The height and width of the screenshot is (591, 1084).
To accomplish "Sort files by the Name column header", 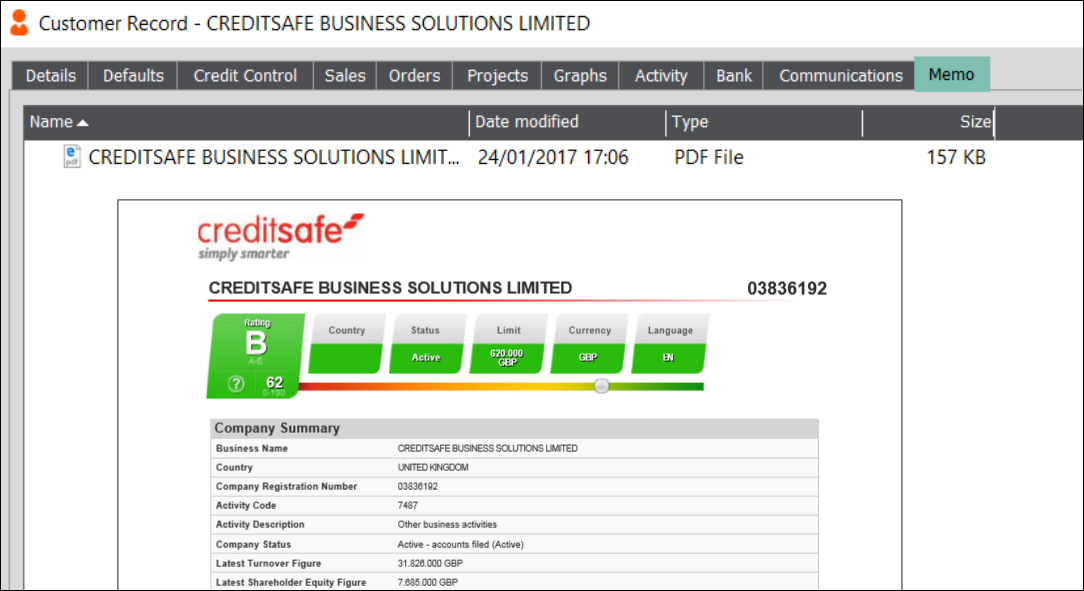I will pos(246,122).
